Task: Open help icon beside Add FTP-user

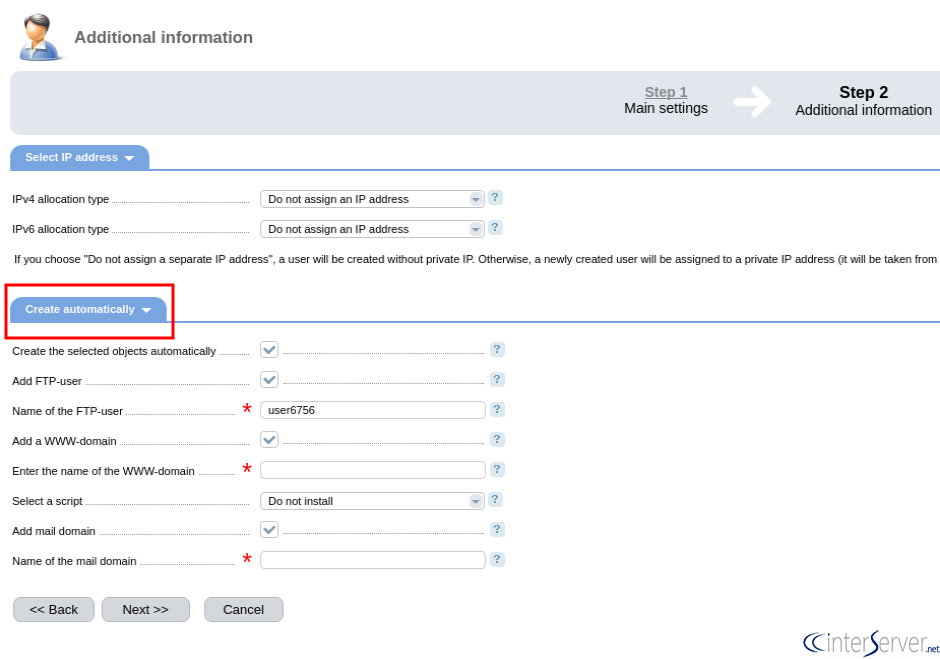Action: tap(497, 380)
